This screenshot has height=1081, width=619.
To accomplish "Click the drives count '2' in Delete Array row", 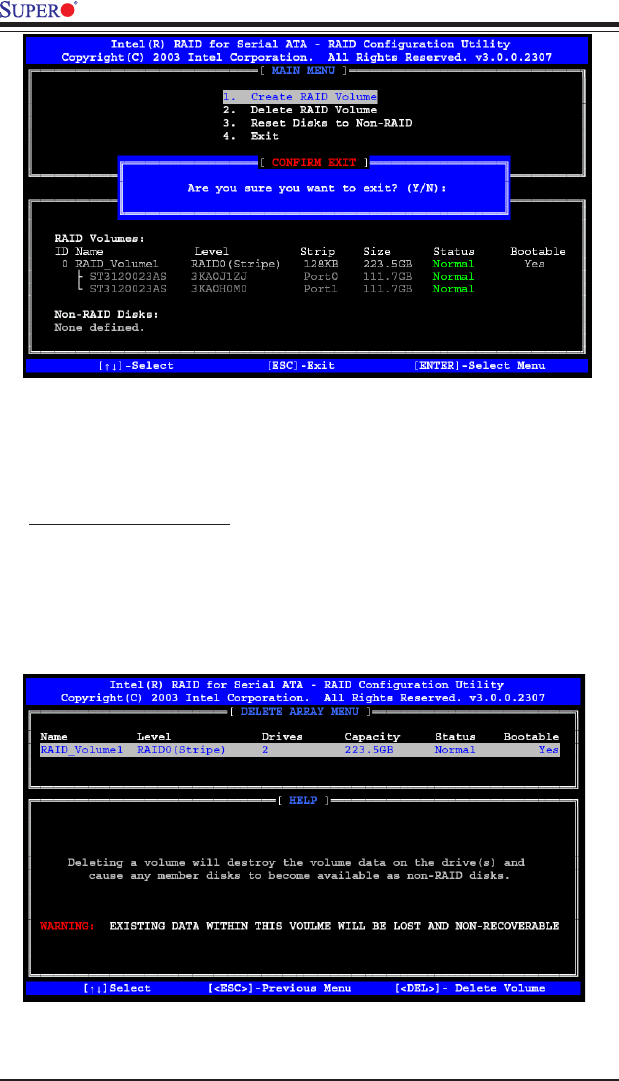I will click(265, 750).
